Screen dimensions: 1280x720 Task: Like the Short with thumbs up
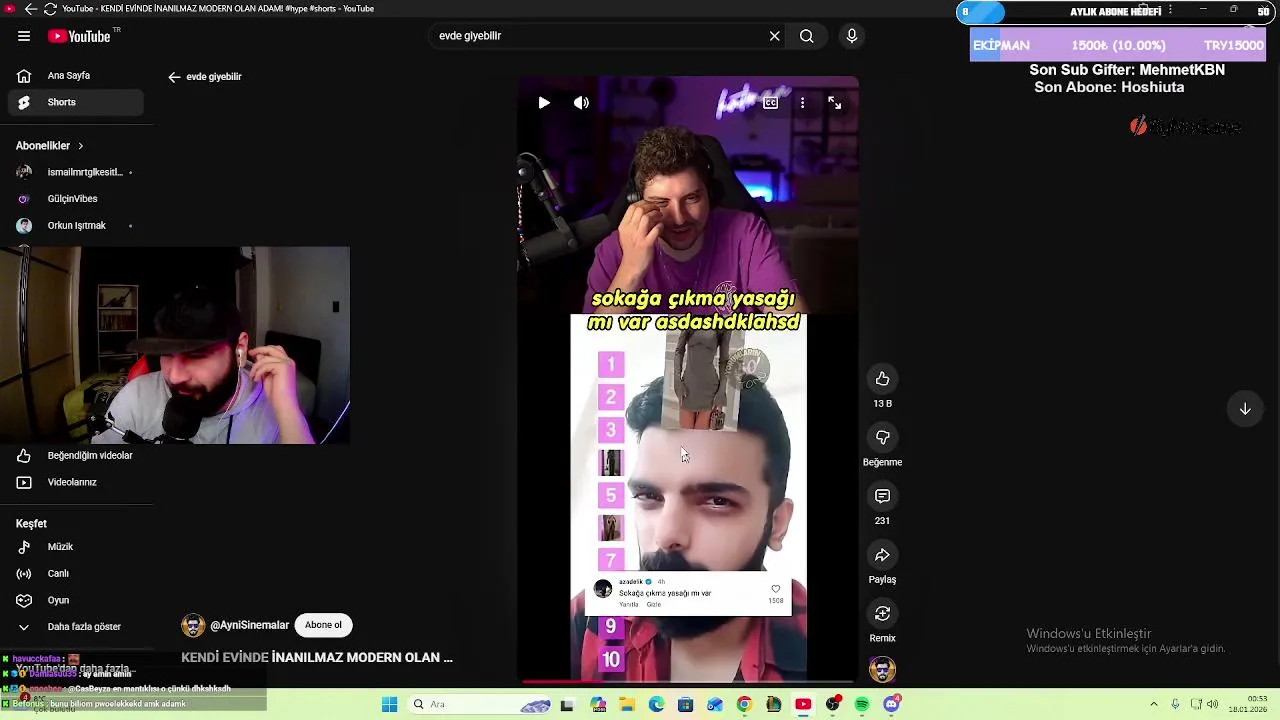882,379
